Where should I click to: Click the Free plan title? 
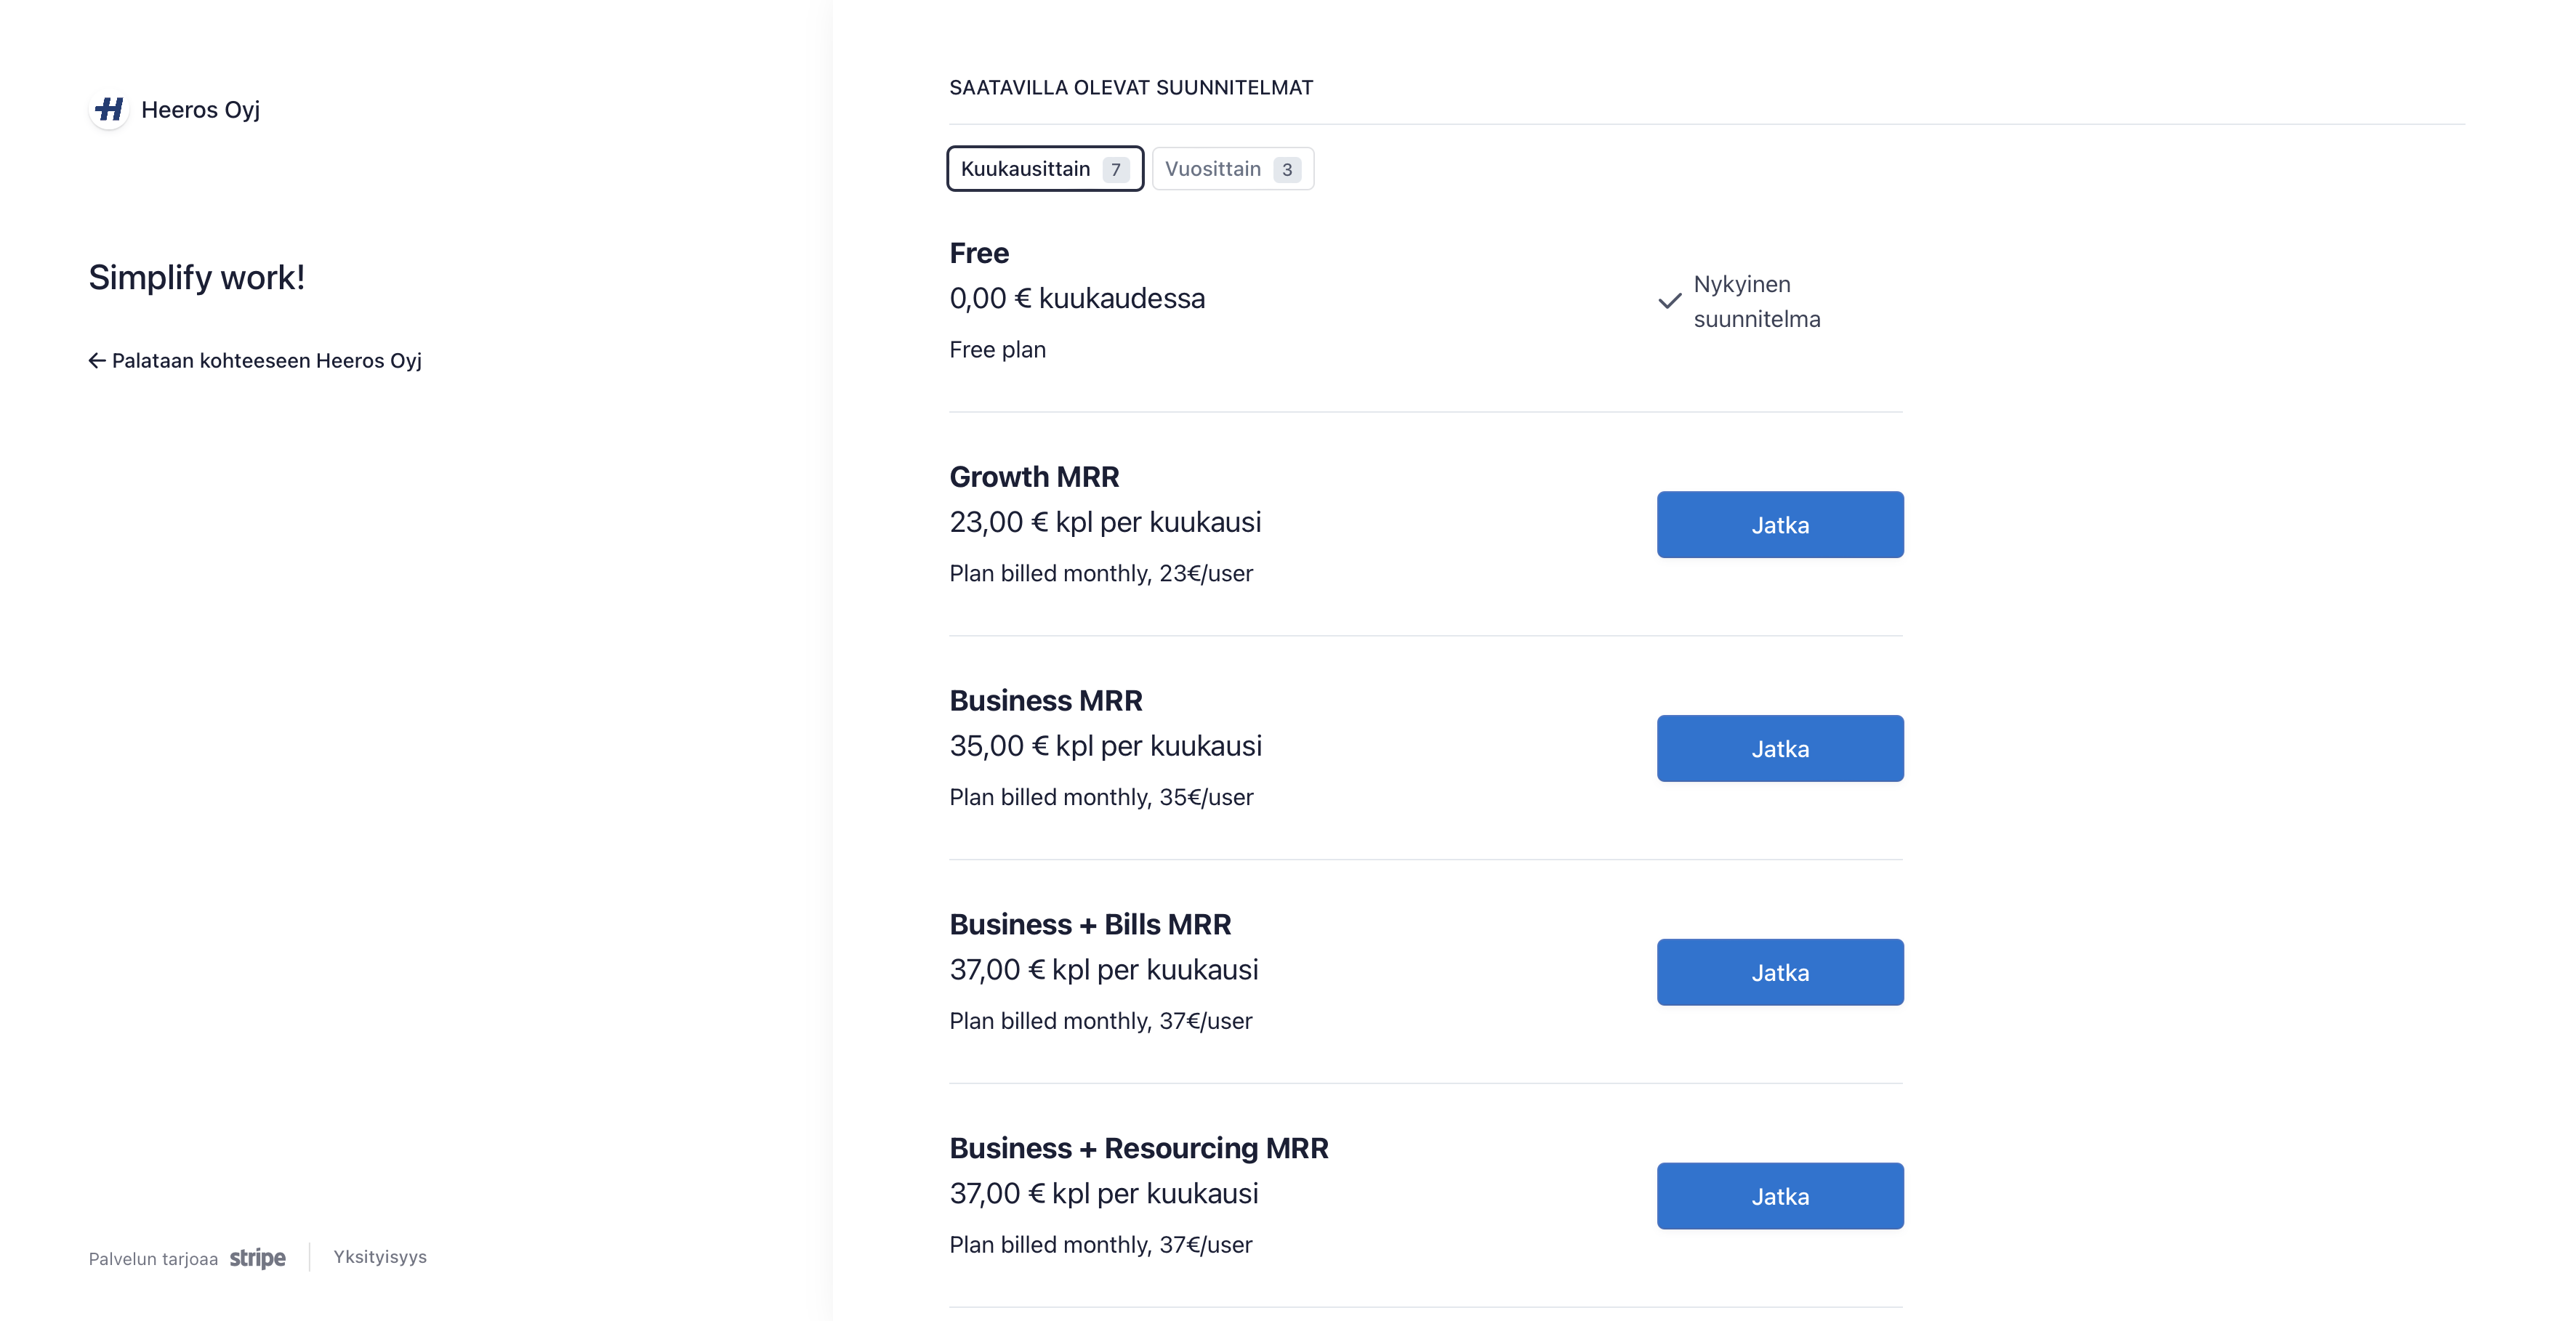[x=979, y=253]
